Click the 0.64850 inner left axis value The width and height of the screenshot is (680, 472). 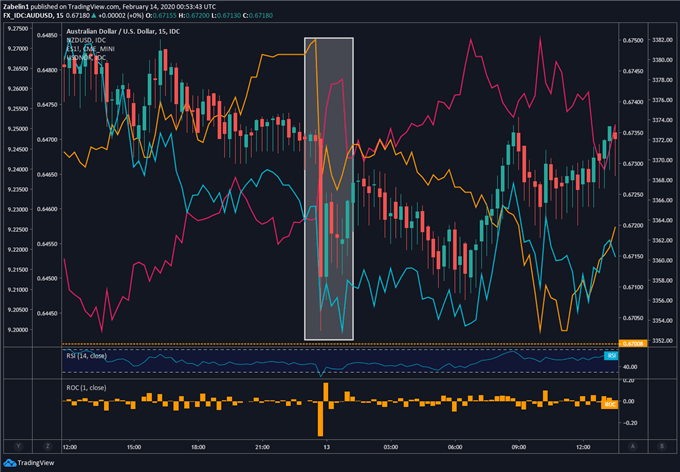[x=46, y=35]
